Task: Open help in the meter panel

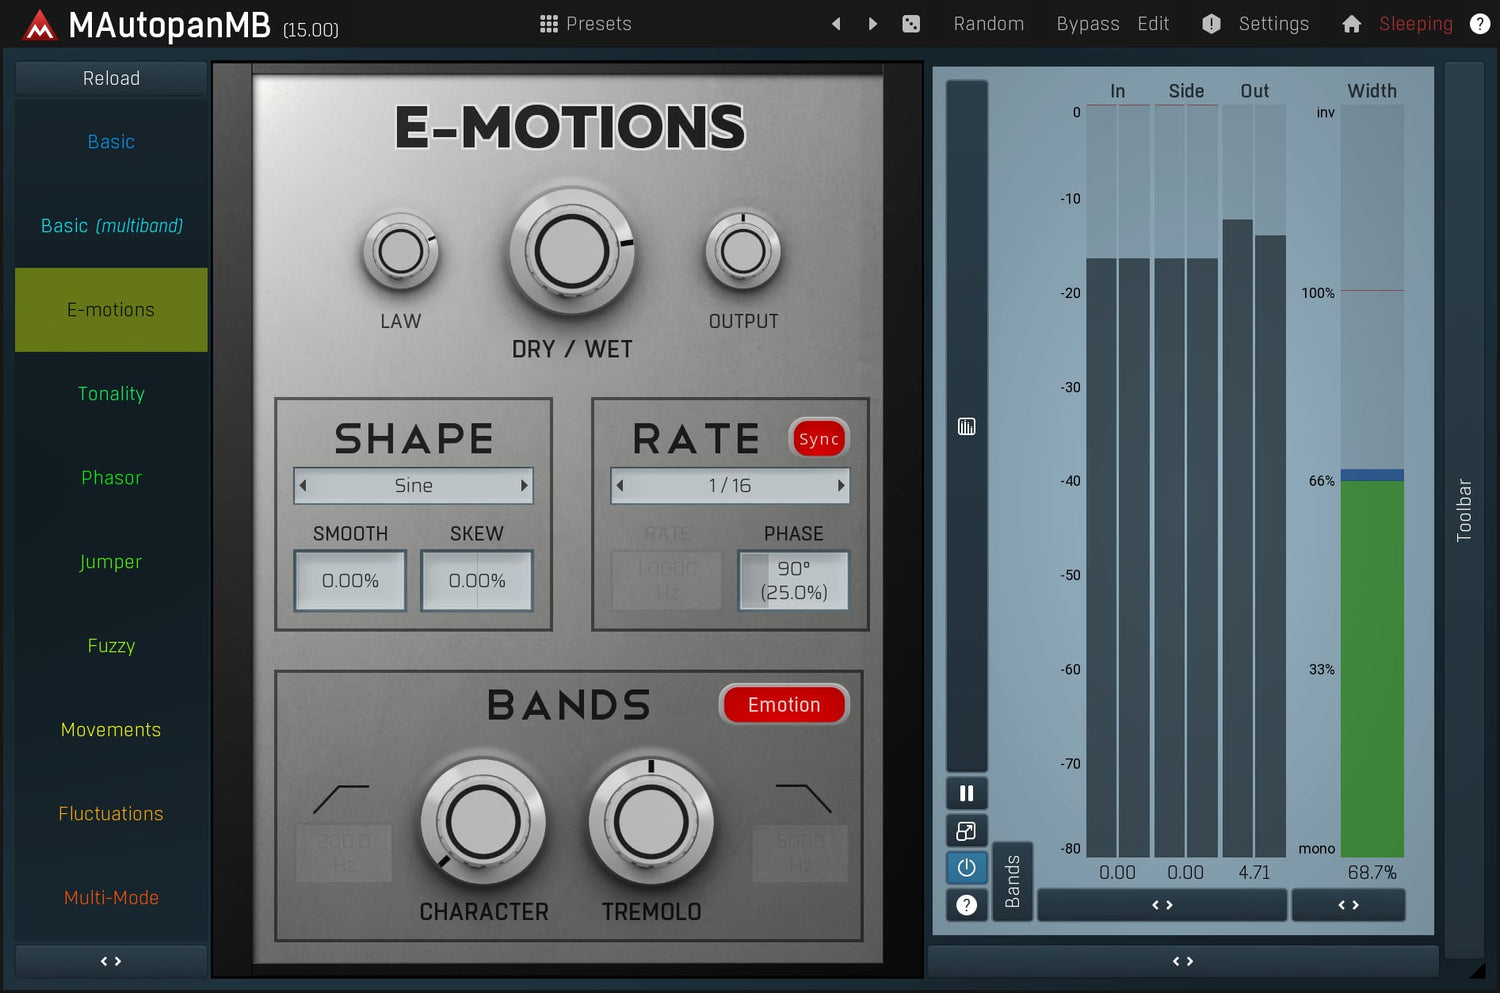Action: 966,905
